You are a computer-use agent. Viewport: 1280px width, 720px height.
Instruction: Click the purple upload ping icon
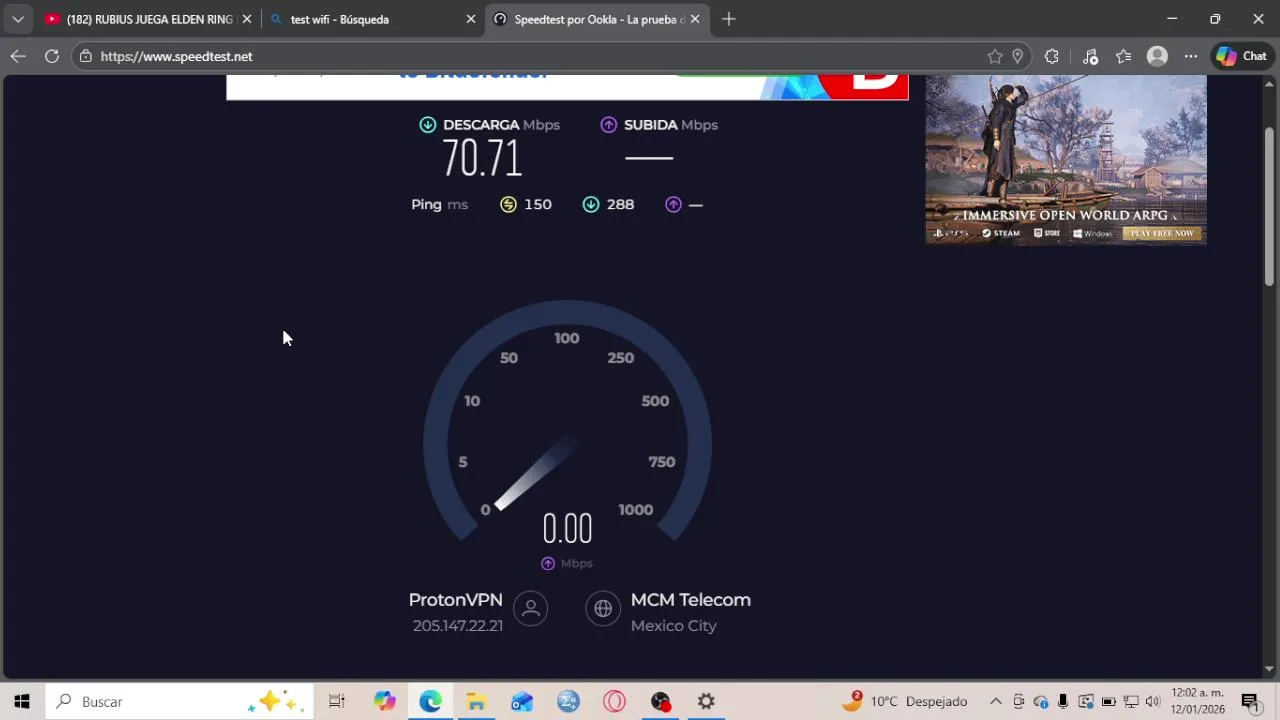pyautogui.click(x=674, y=204)
